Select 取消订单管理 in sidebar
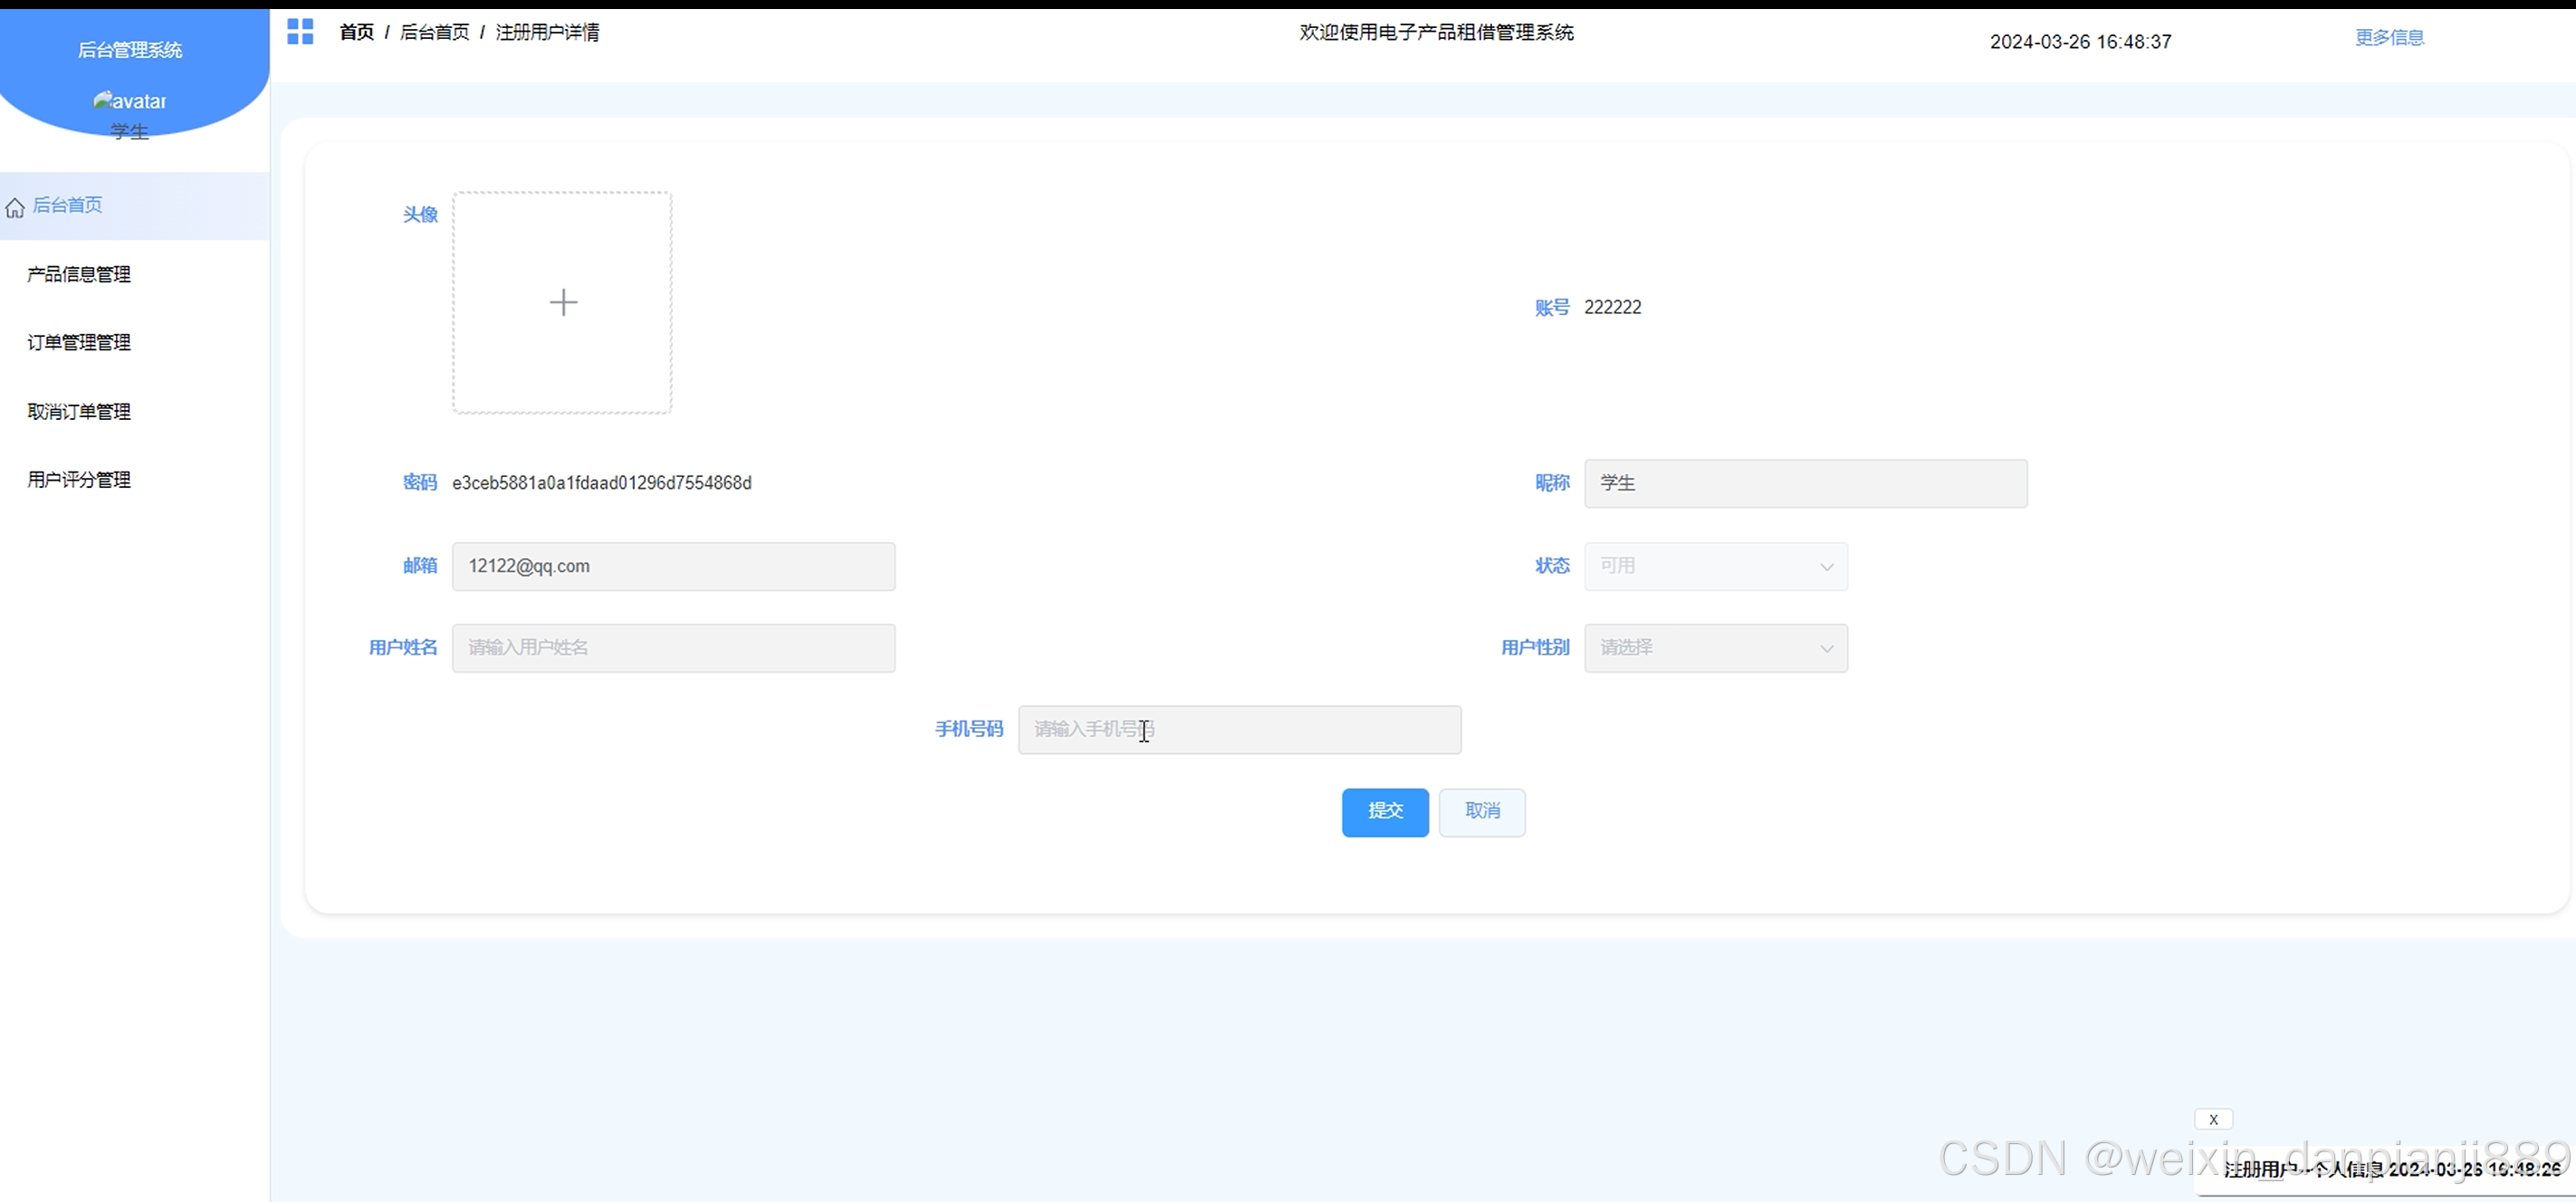The image size is (2576, 1202). tap(79, 411)
